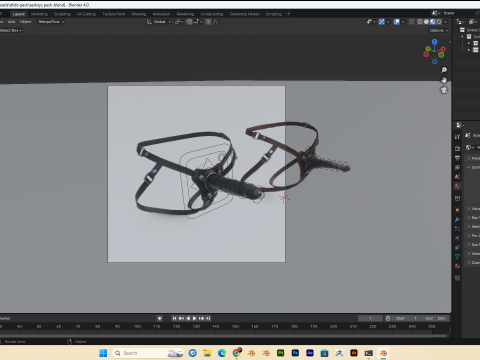Click the timeline horizontal scrollbar

point(224,335)
